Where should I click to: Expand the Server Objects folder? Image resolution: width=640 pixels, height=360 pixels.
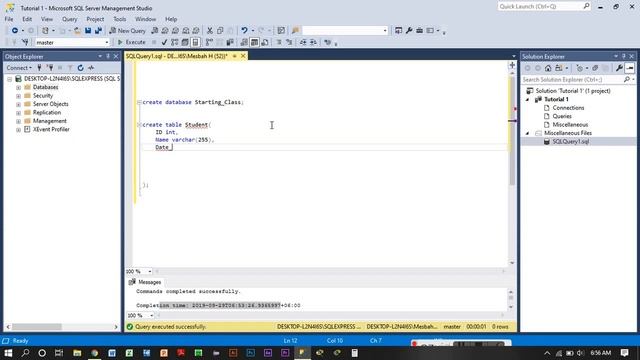pyautogui.click(x=18, y=104)
